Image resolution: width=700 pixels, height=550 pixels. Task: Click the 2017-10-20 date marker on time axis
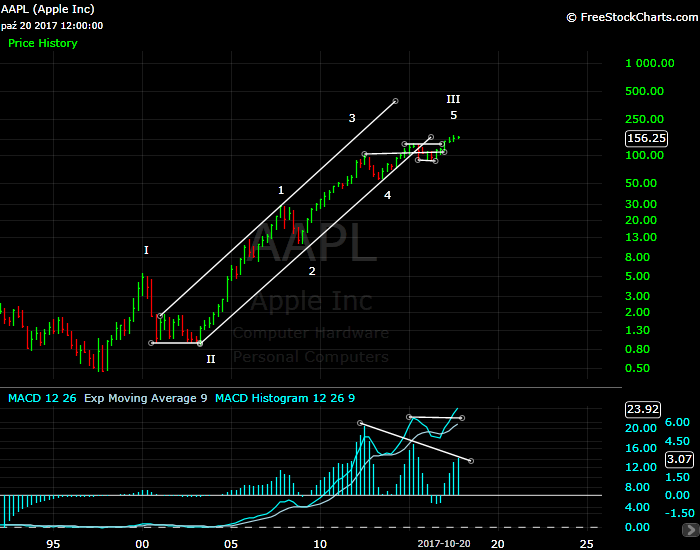click(x=444, y=544)
